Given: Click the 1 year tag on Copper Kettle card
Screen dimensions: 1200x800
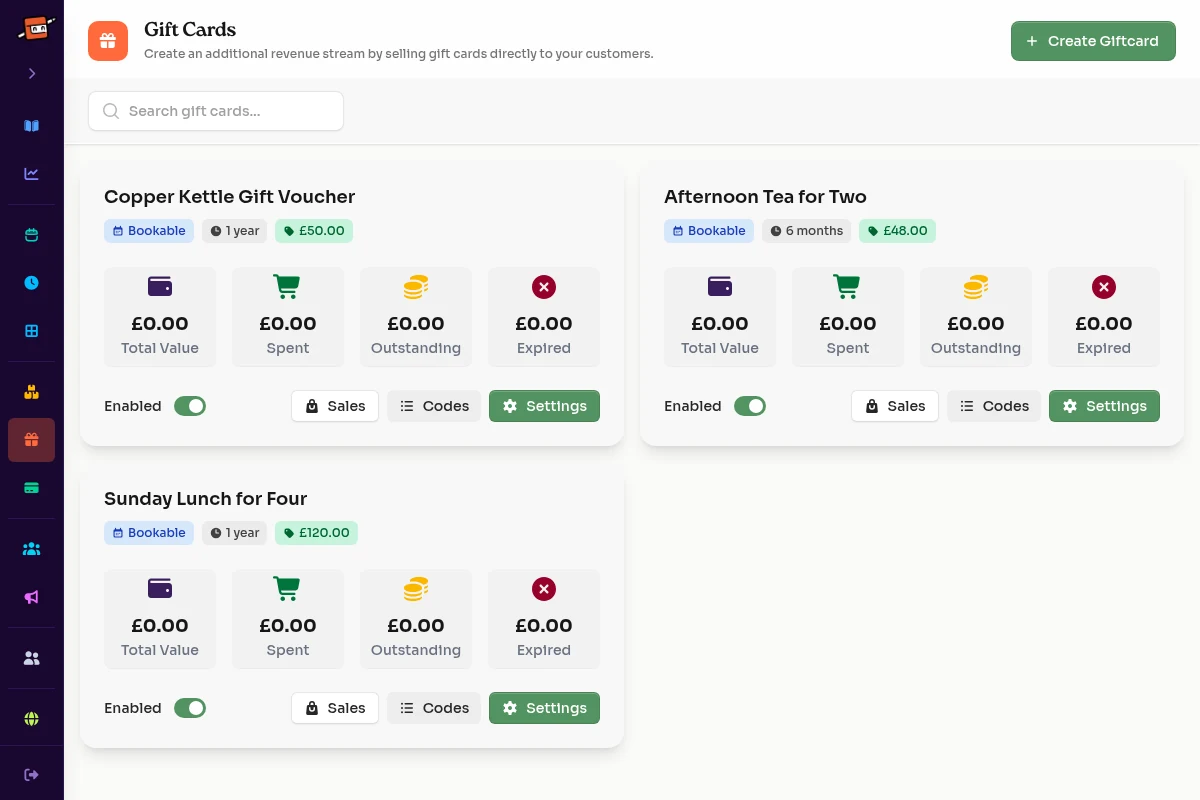Looking at the screenshot, I should coord(235,231).
